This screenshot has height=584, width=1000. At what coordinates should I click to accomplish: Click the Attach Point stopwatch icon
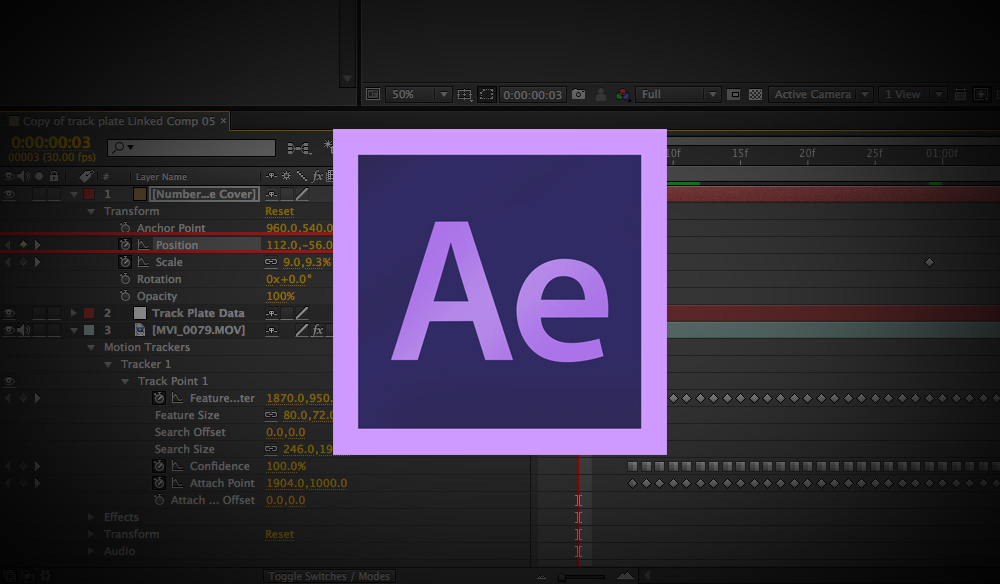click(159, 483)
